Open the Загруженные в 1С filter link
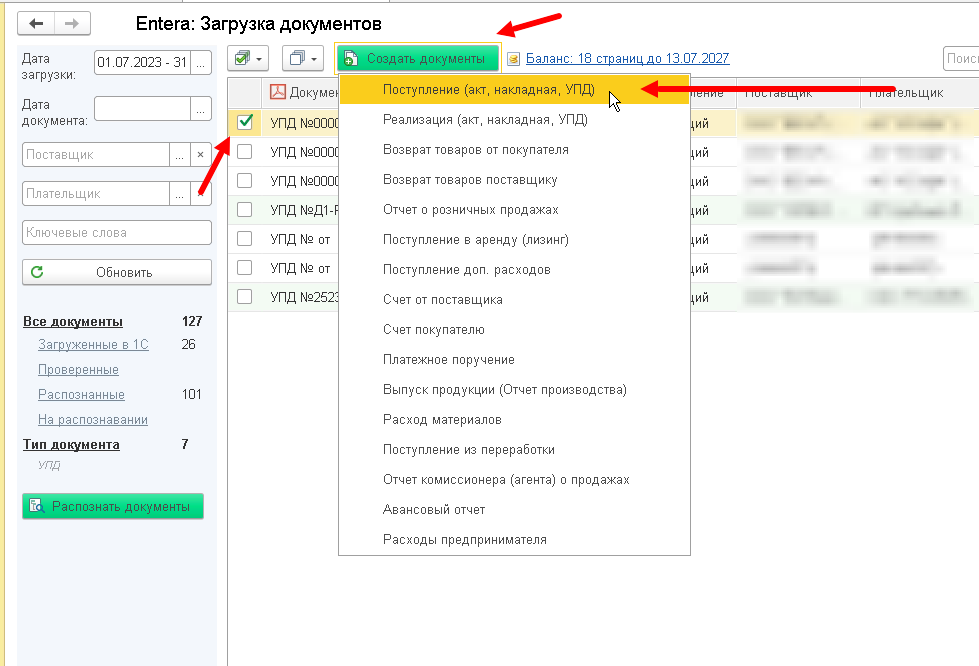This screenshot has height=666, width=979. click(93, 345)
